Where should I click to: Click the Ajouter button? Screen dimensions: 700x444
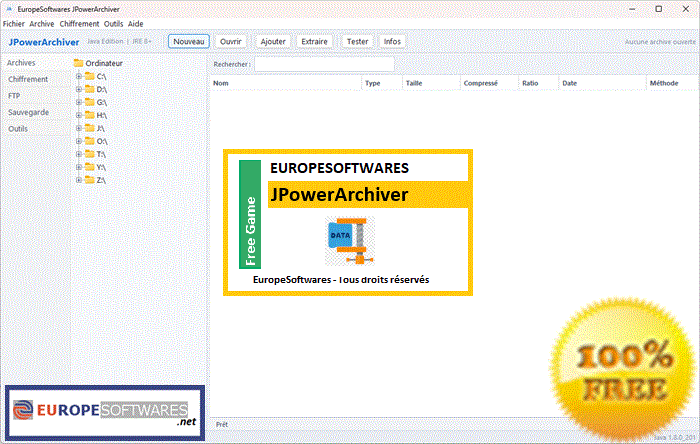tap(273, 41)
